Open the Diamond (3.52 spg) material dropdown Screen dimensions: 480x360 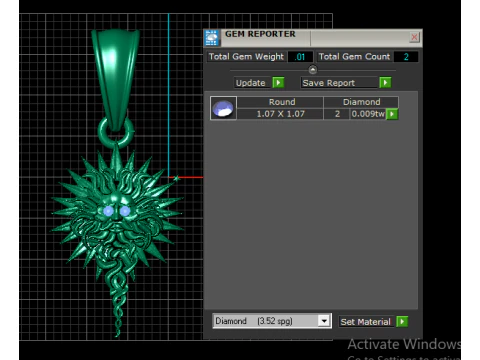(x=272, y=321)
